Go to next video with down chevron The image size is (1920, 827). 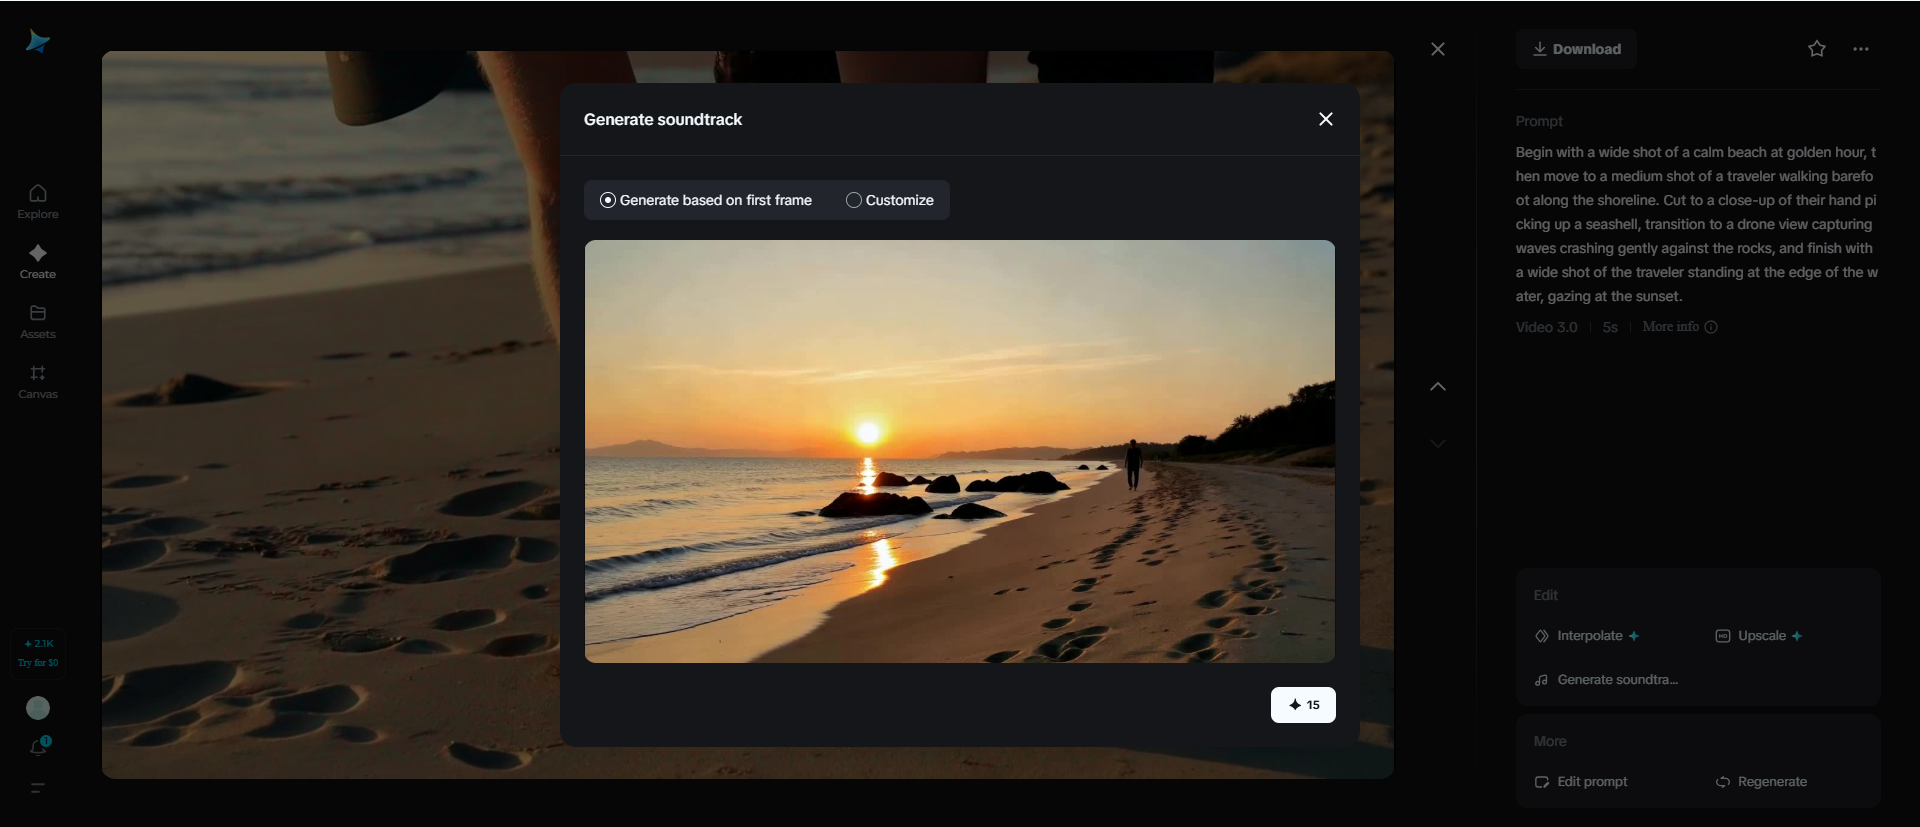tap(1438, 444)
